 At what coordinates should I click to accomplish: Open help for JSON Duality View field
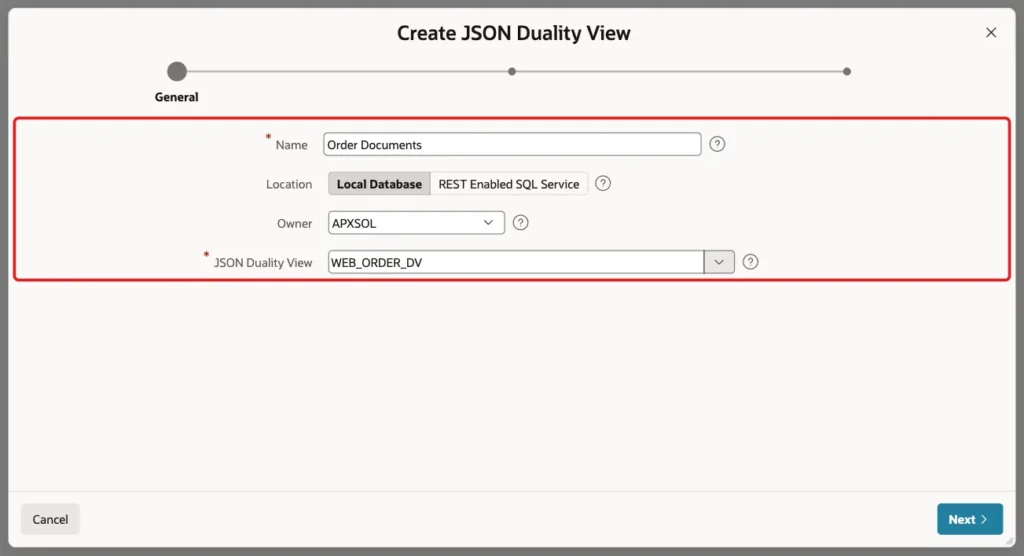click(750, 262)
